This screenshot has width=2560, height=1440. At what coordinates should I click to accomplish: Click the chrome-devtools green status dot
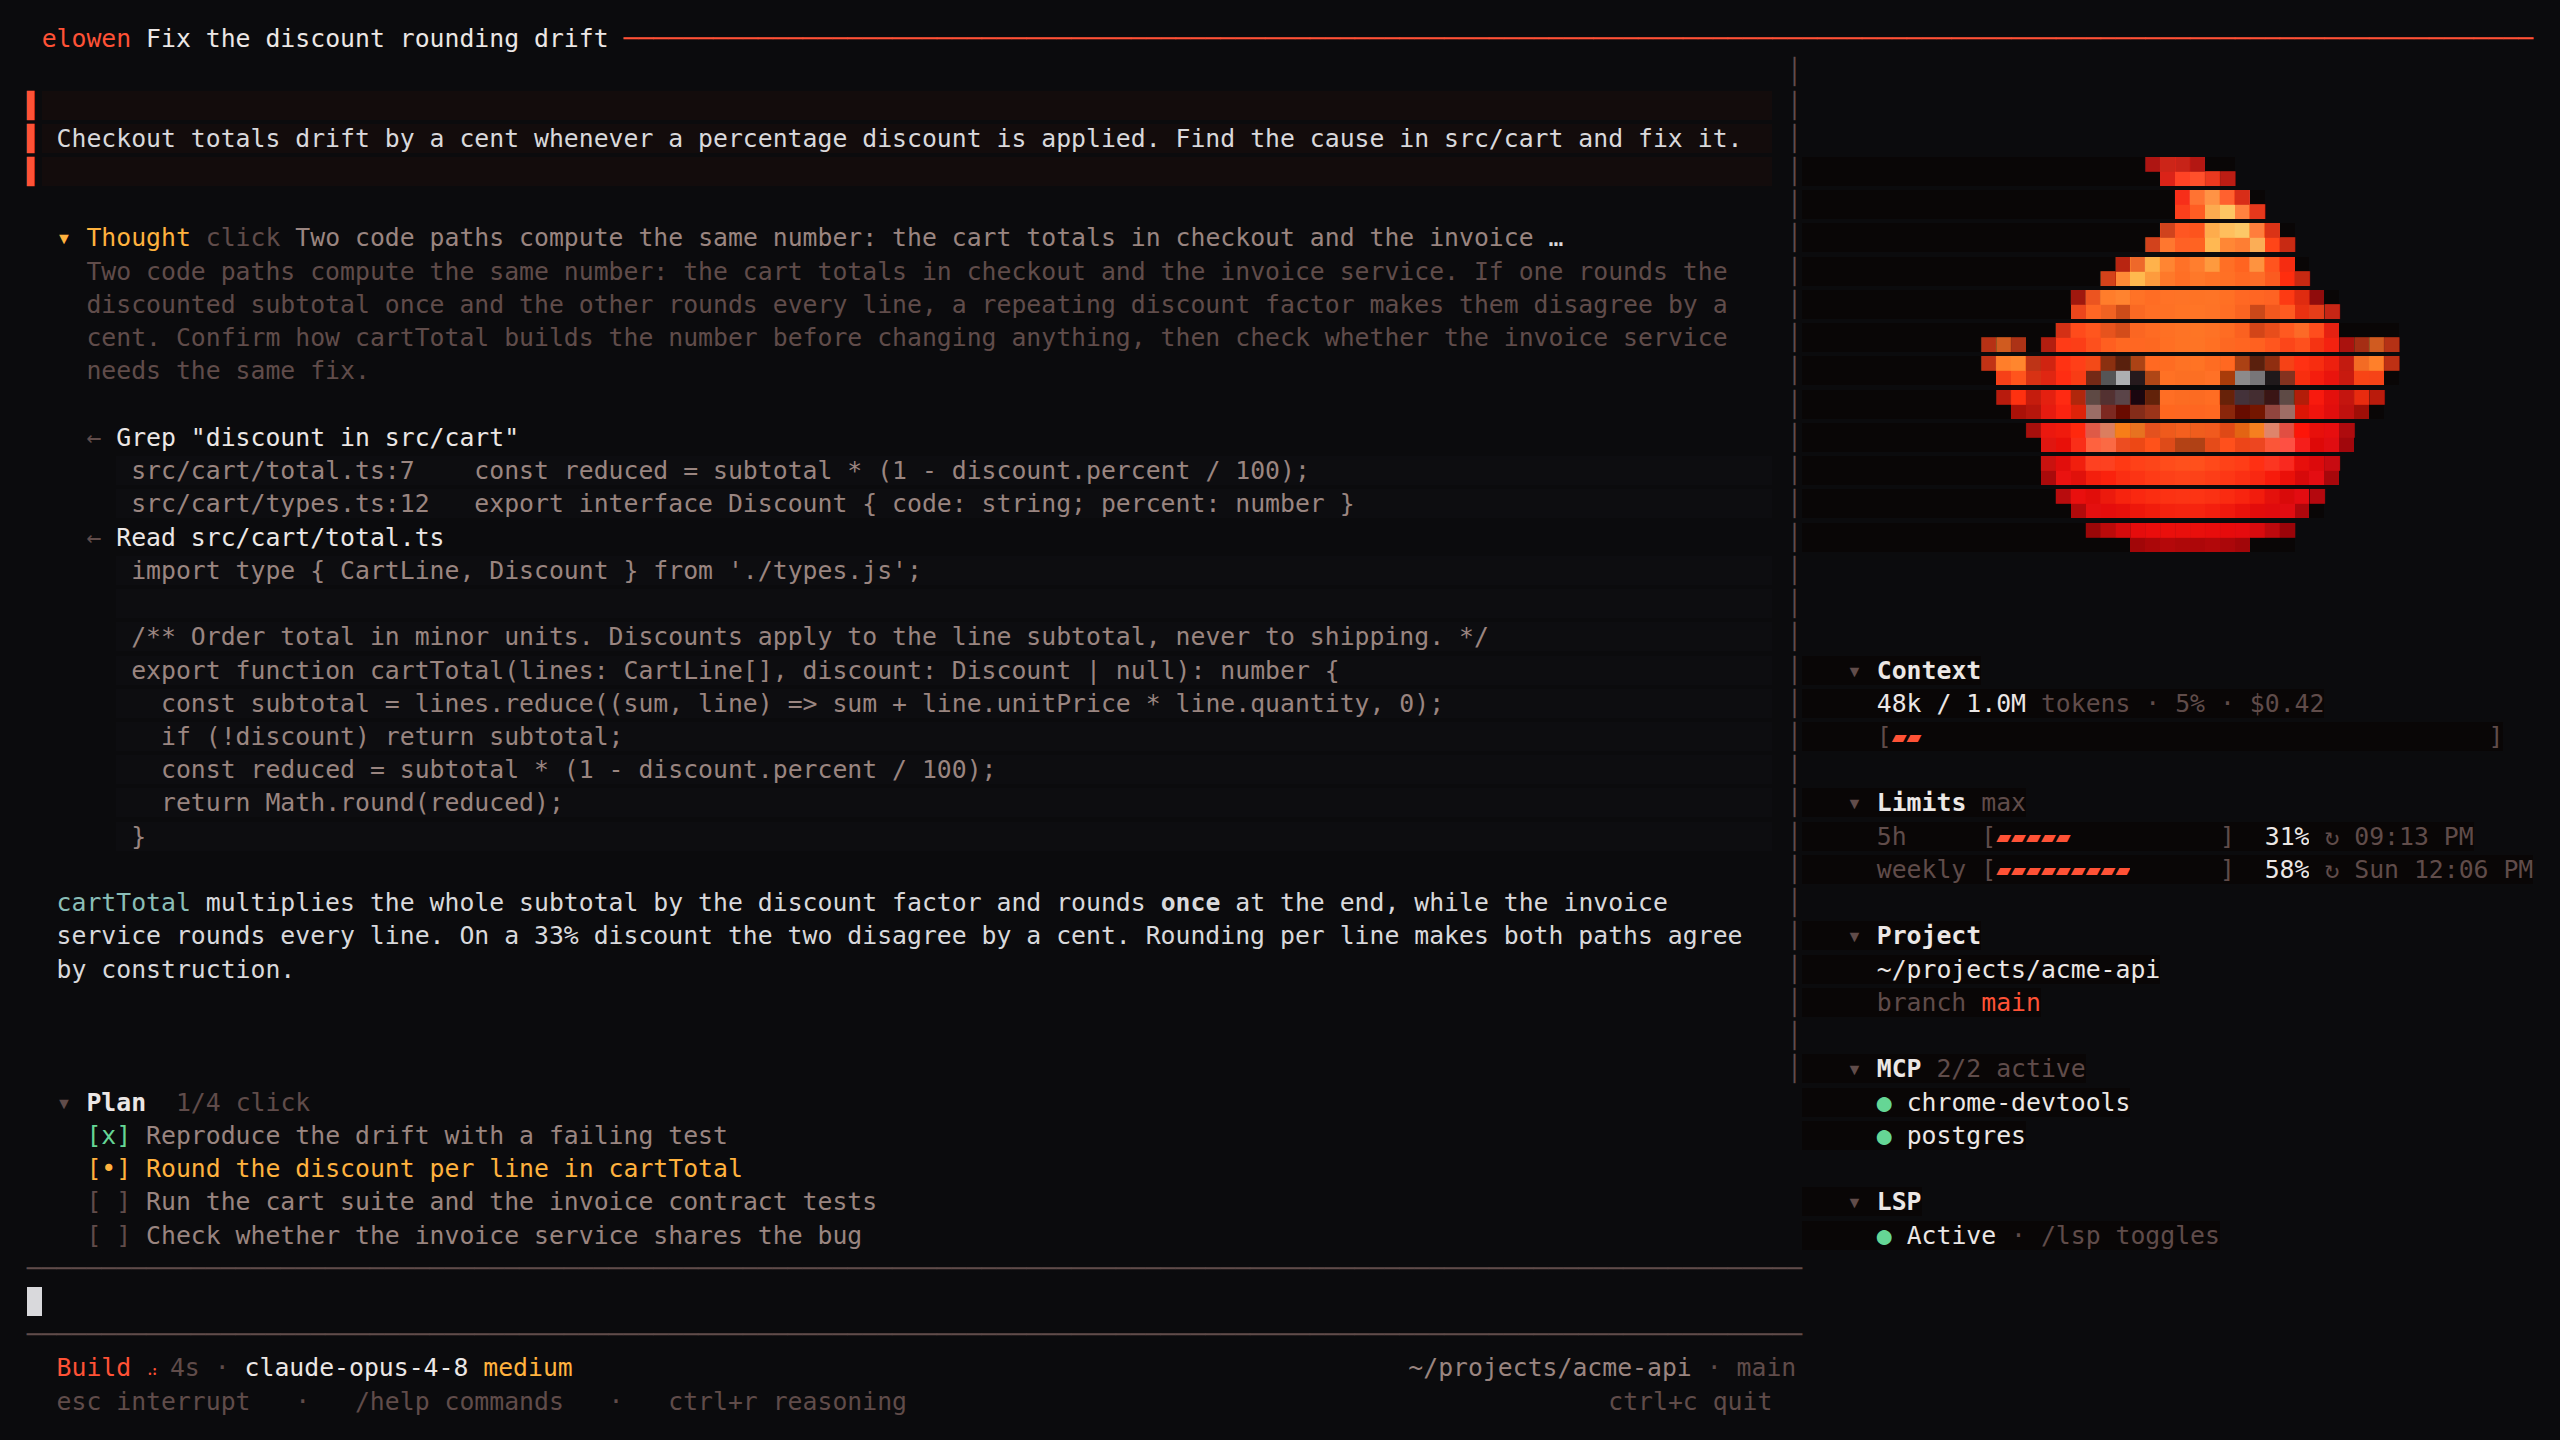pos(1884,1104)
